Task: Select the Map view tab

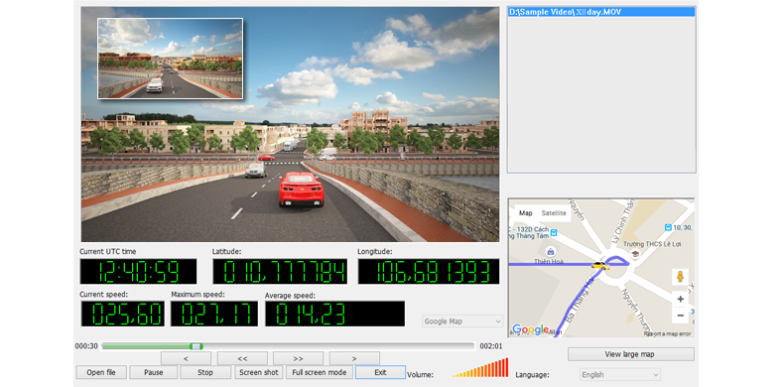Action: click(525, 213)
